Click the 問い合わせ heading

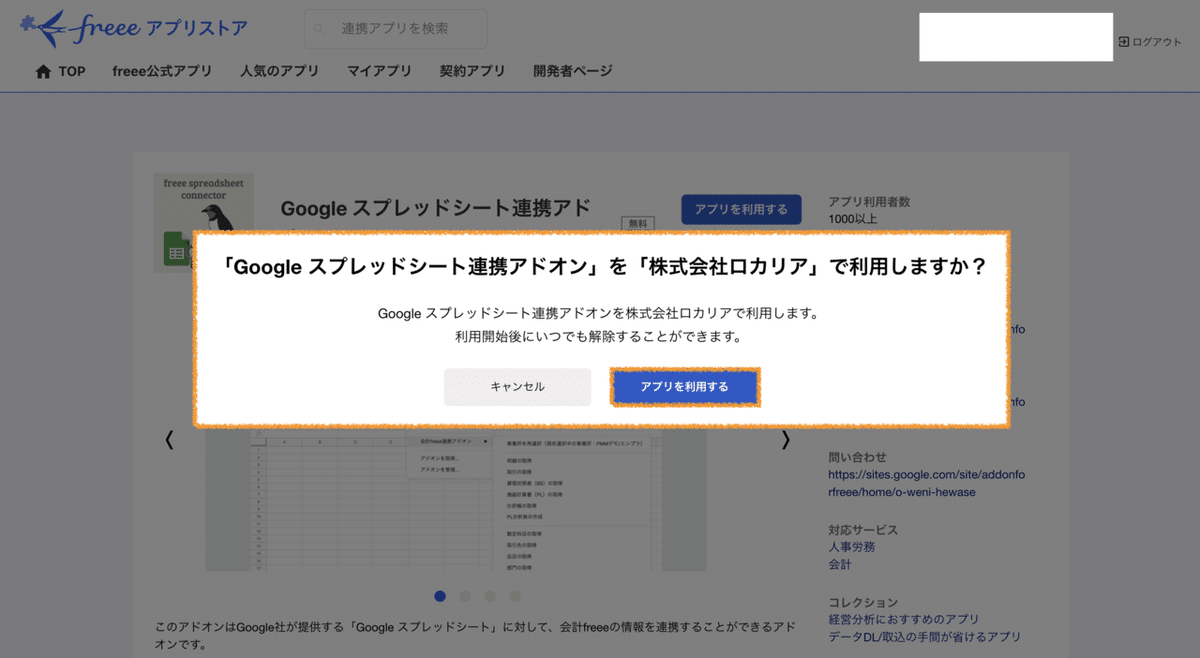[858, 457]
